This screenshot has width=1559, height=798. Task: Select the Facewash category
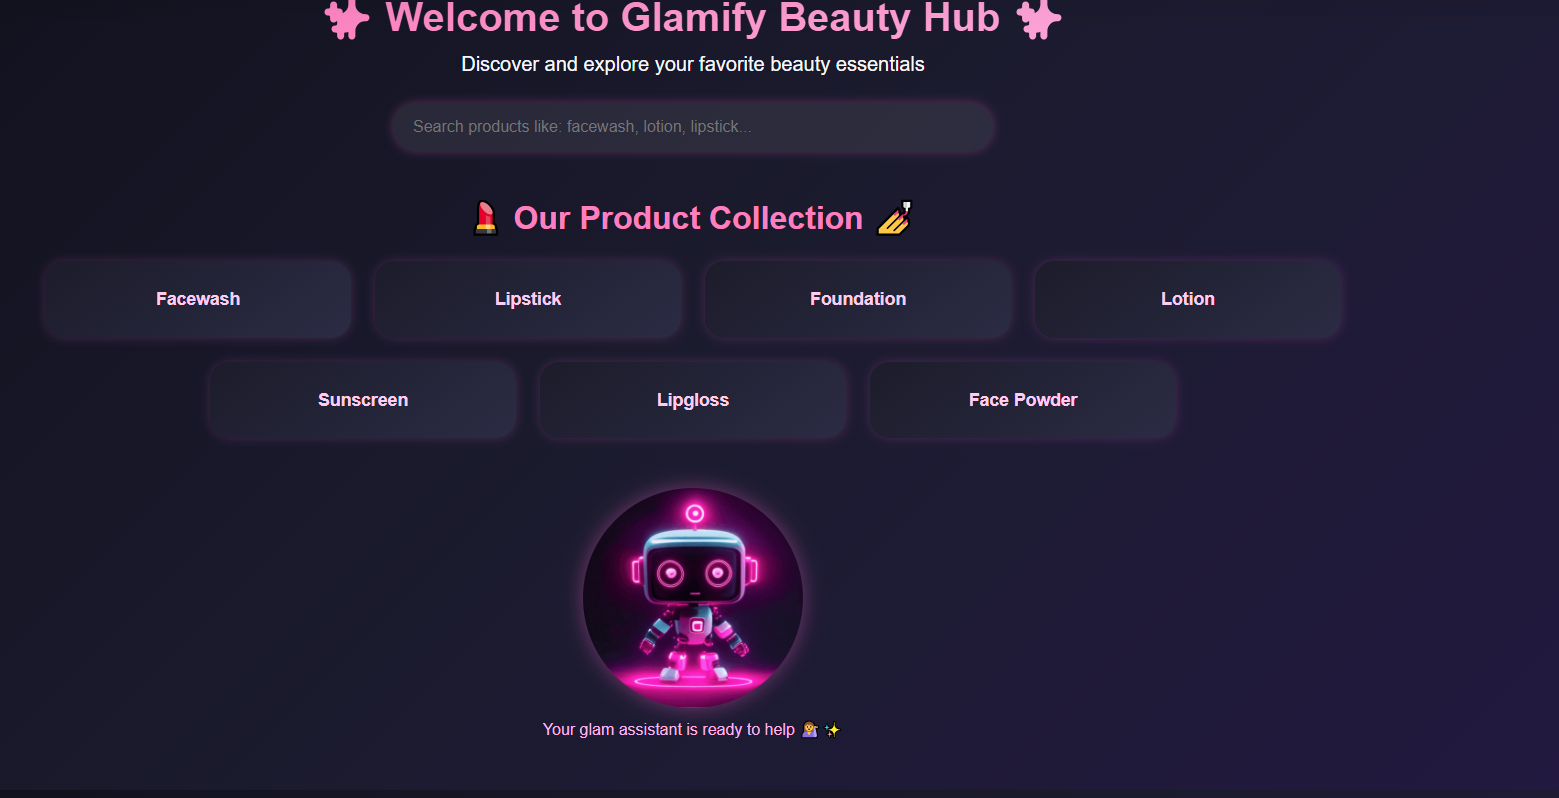tap(198, 299)
